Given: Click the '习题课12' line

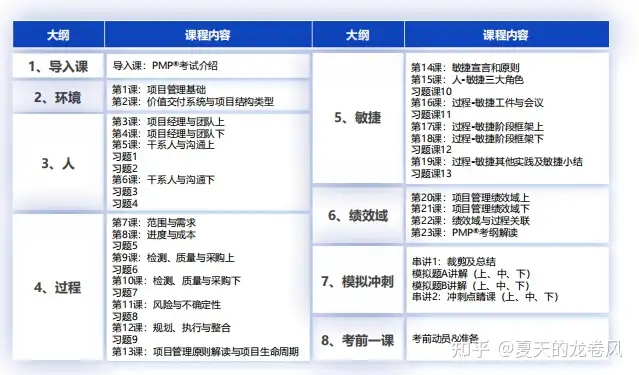Looking at the screenshot, I should coord(431,150).
